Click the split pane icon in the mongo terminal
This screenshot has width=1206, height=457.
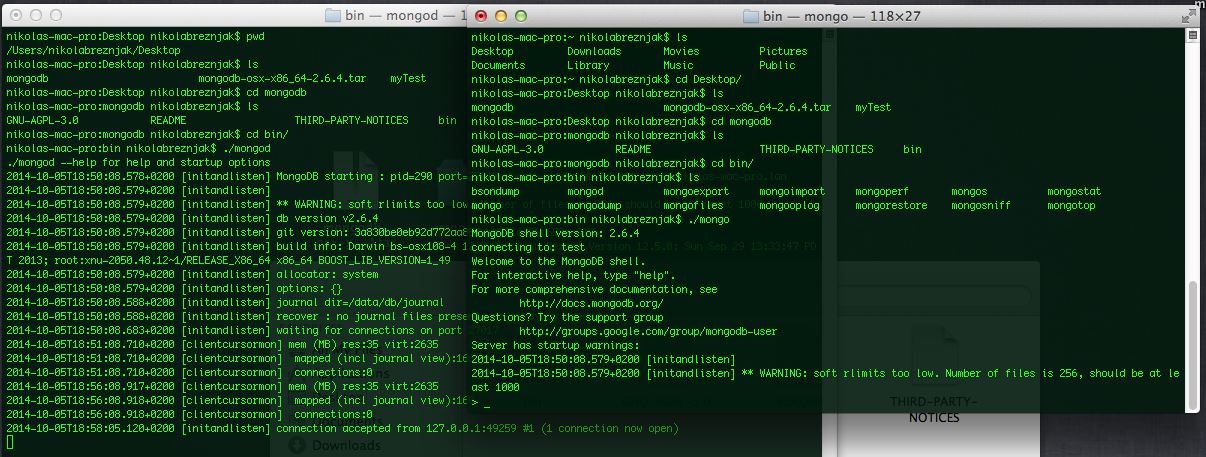(x=1192, y=36)
